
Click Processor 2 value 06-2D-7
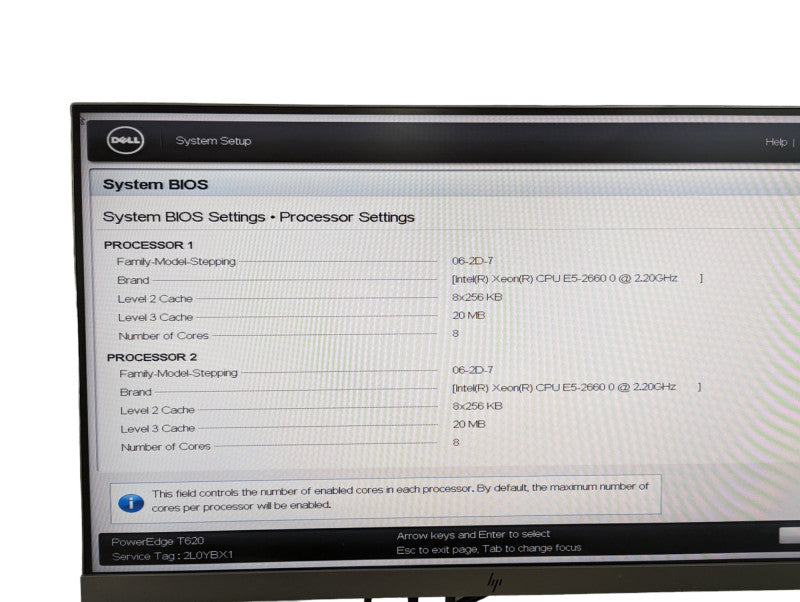(473, 370)
